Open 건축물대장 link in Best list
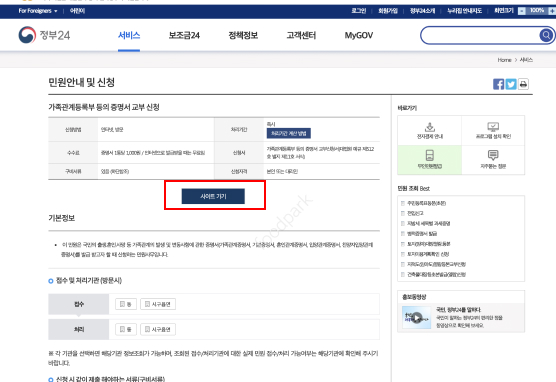 tap(436, 274)
